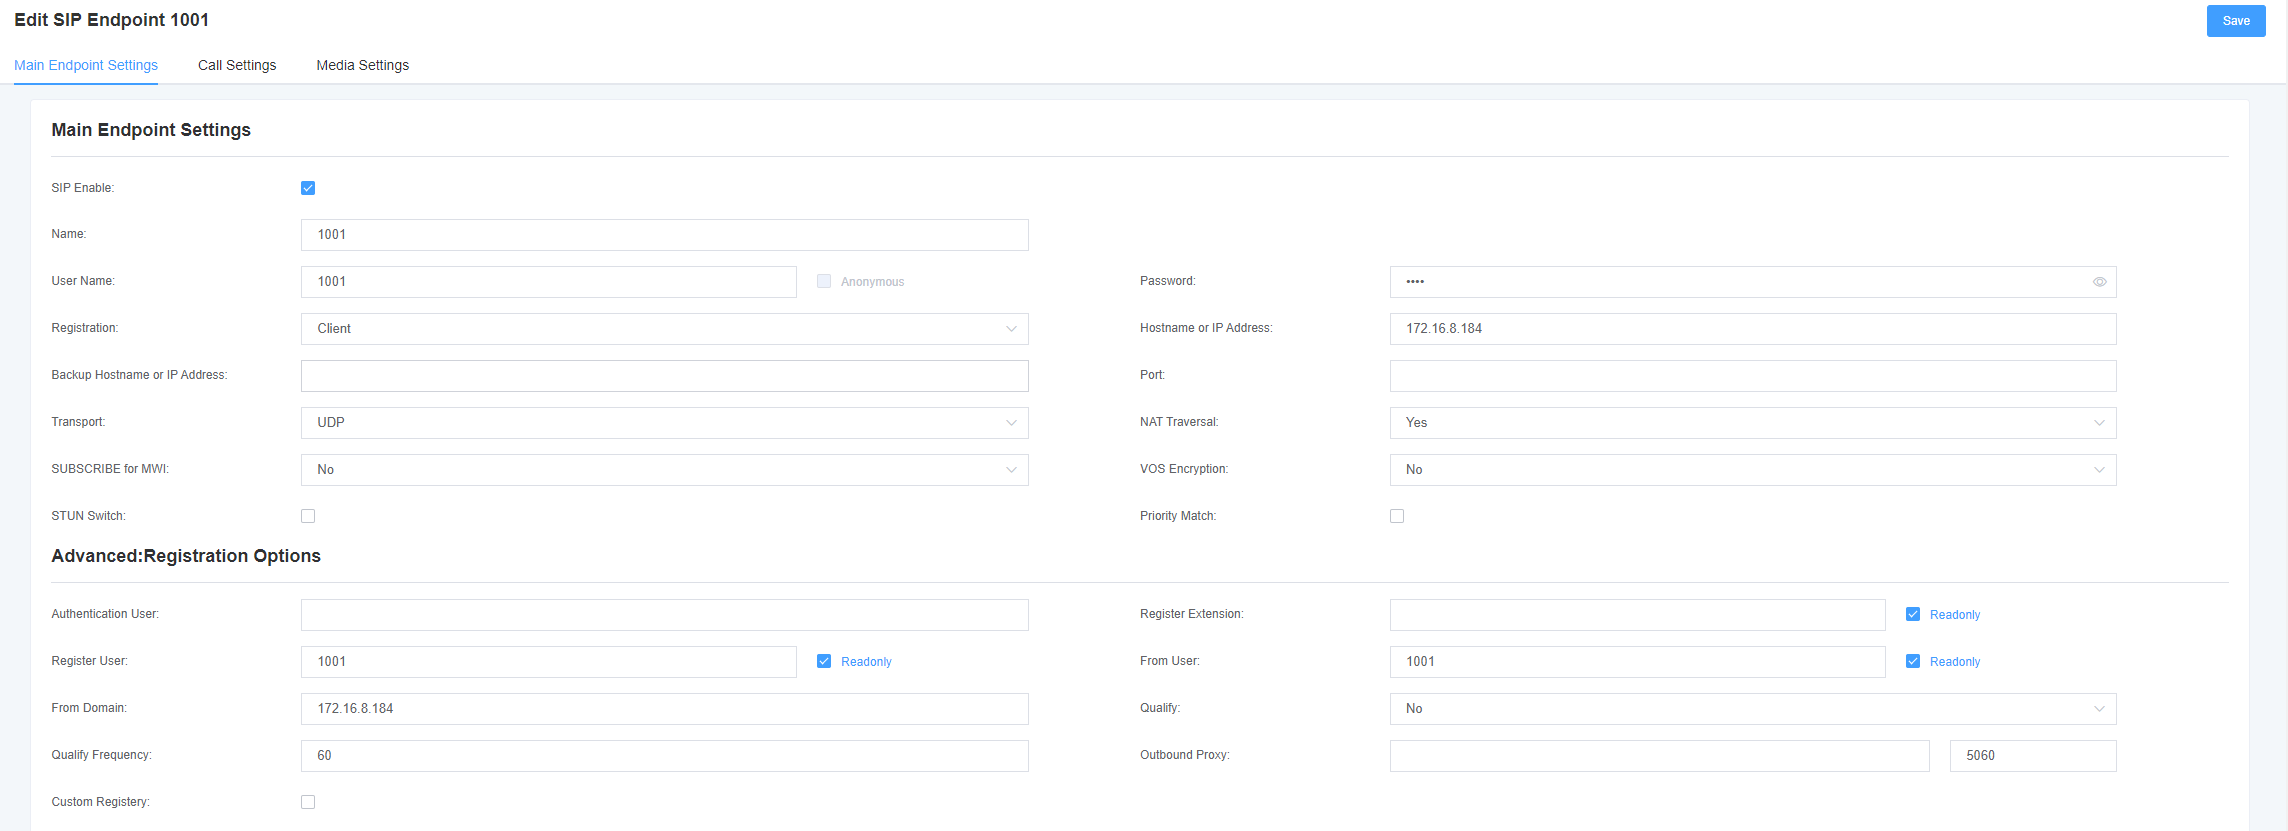Click the Save button
This screenshot has height=831, width=2288.
click(2236, 21)
